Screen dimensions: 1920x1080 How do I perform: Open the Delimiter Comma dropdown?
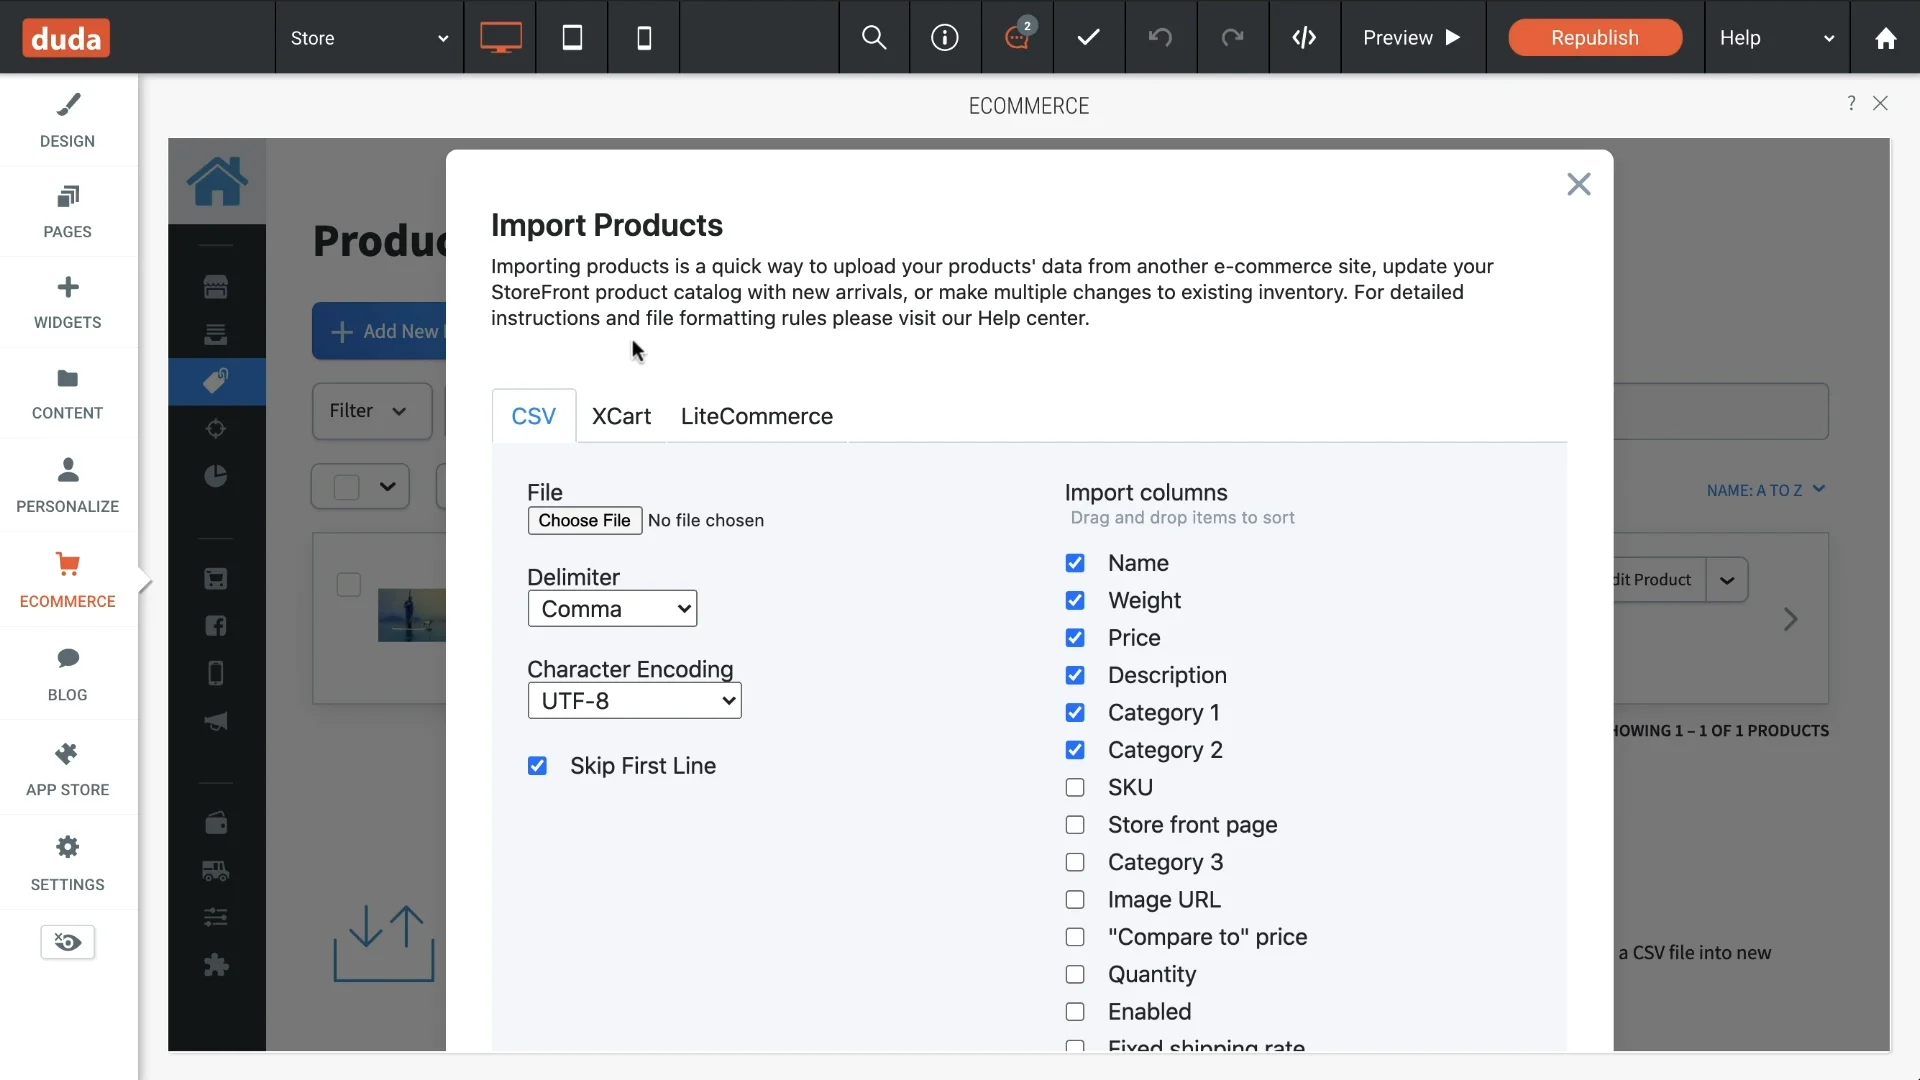612,609
